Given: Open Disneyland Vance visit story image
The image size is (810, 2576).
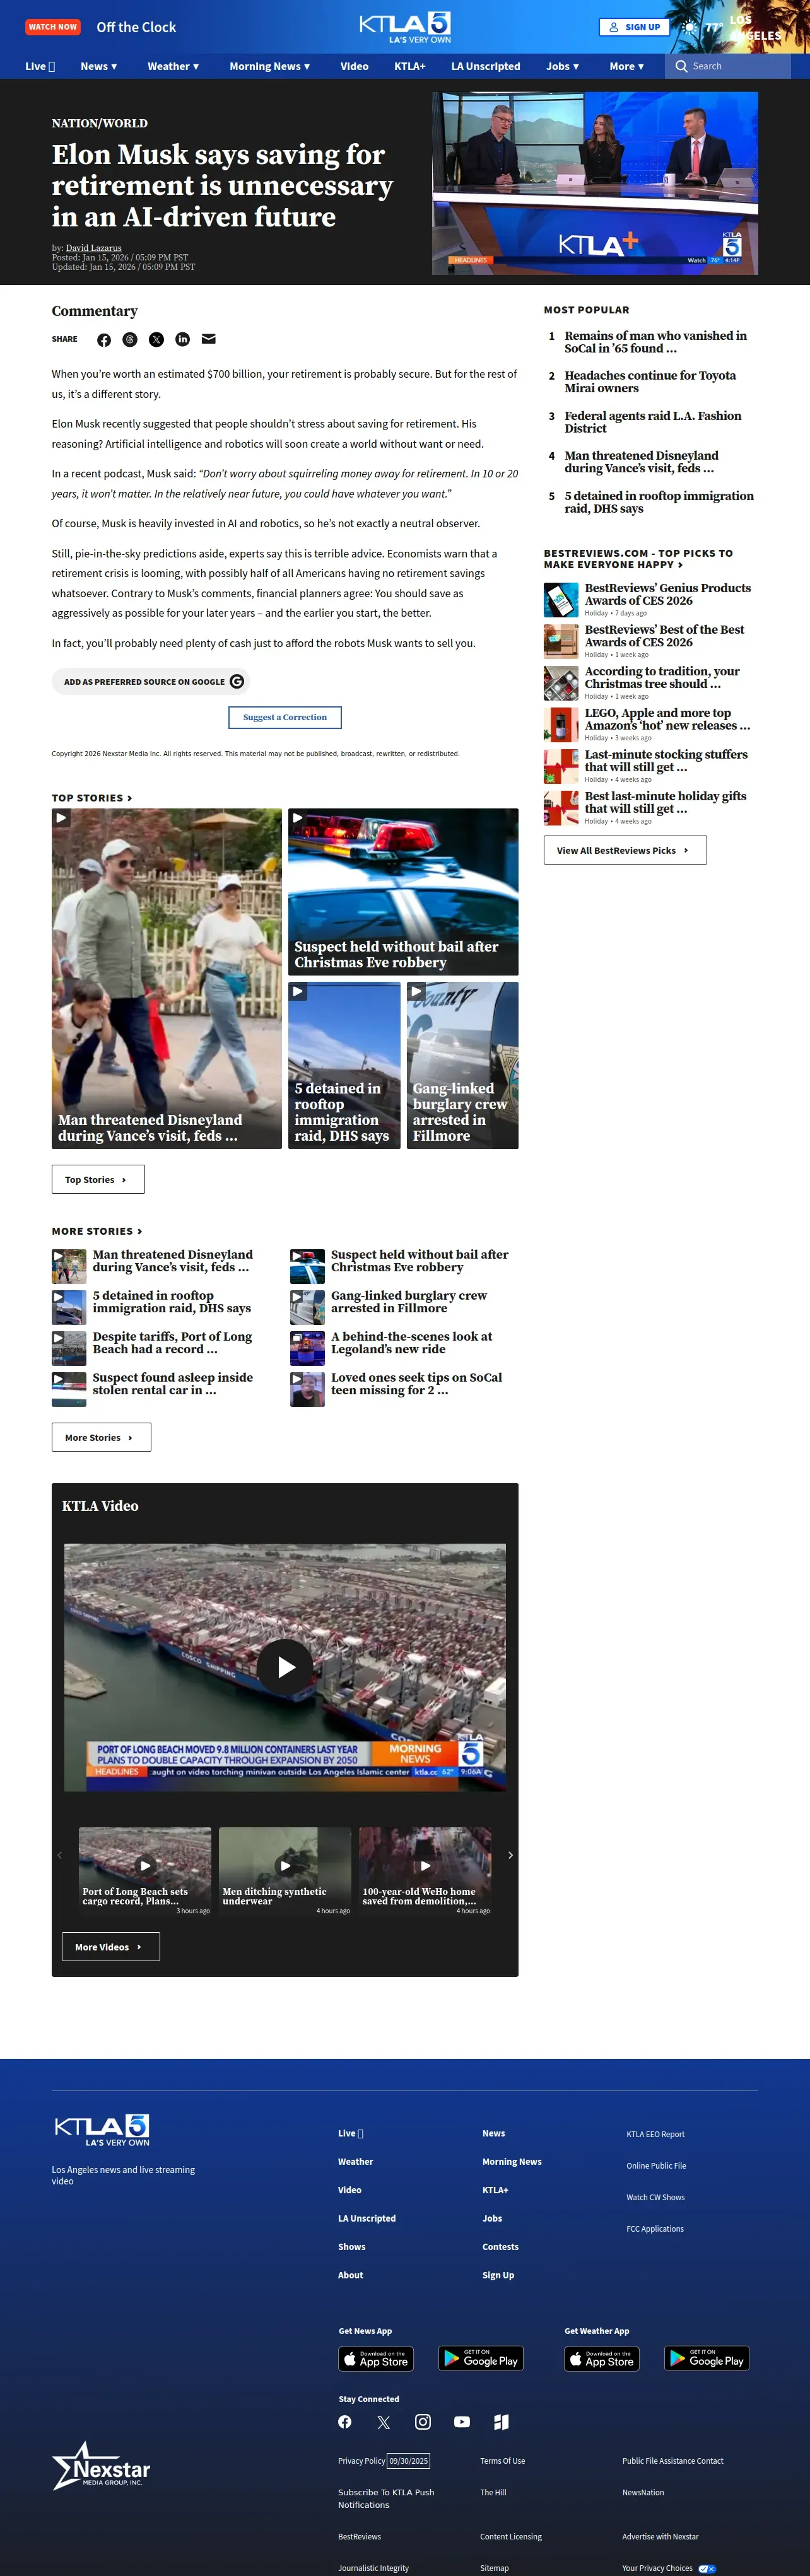Looking at the screenshot, I should pyautogui.click(x=167, y=978).
